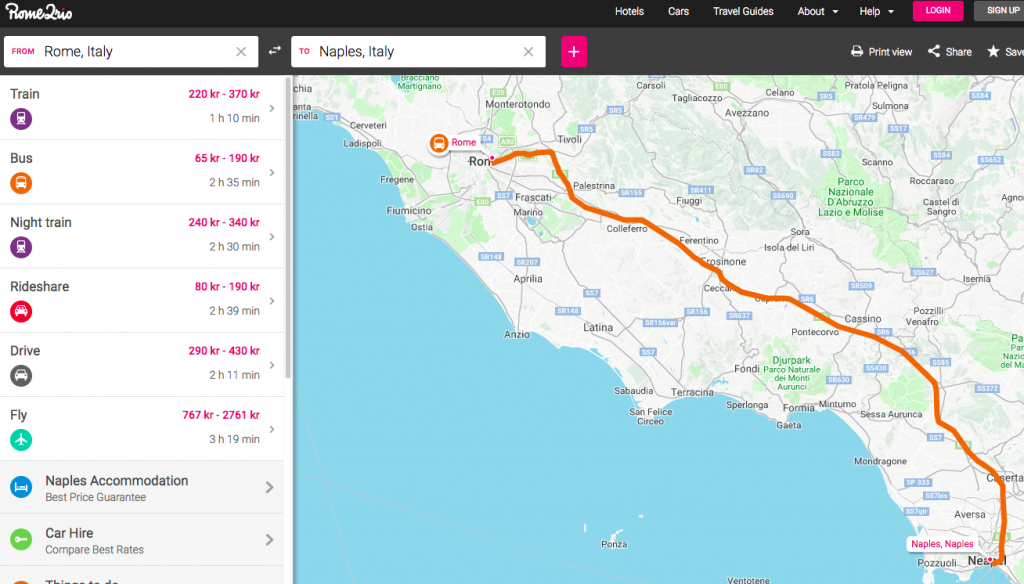Click the Tivoli label on the map

tap(569, 139)
